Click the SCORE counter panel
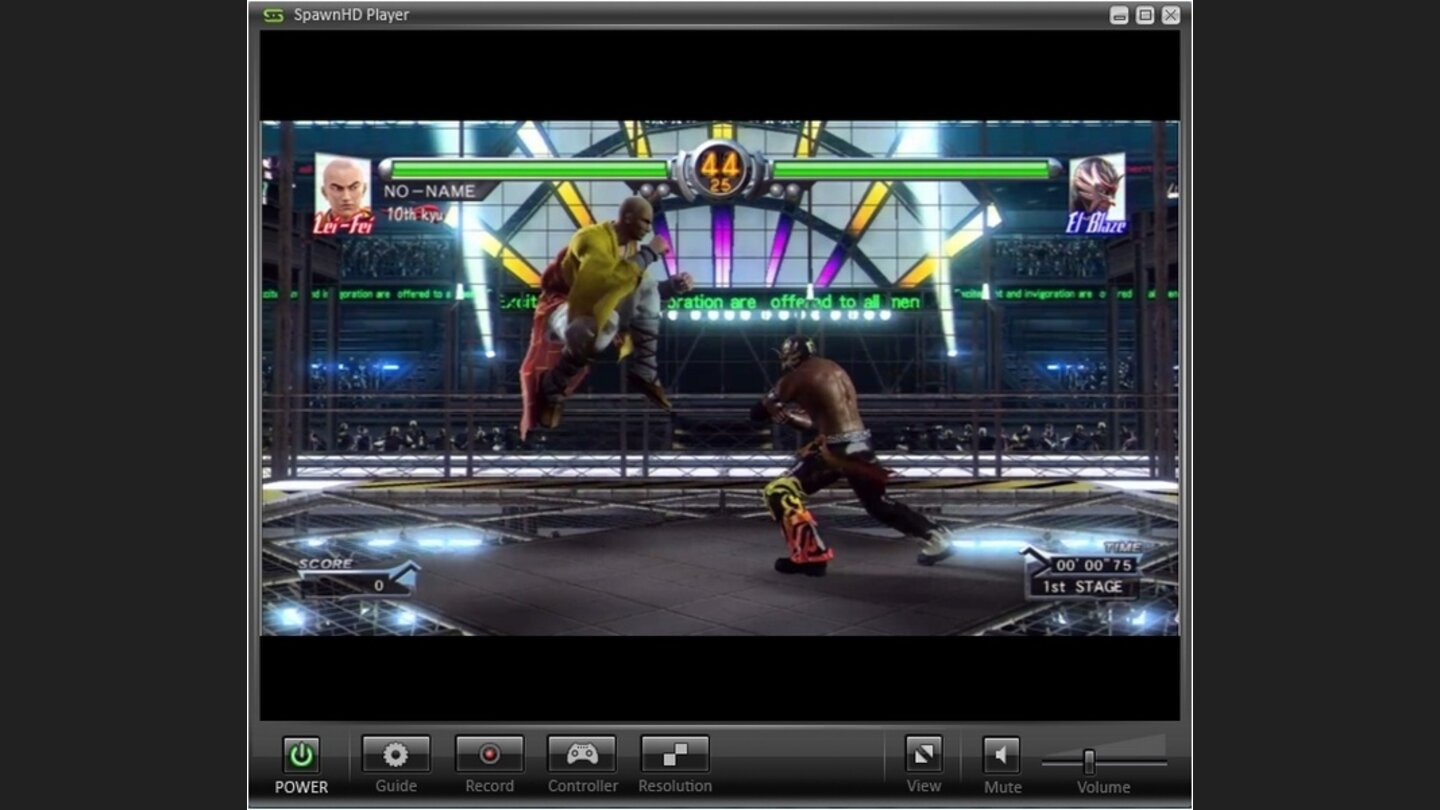The width and height of the screenshot is (1440, 810). 357,578
